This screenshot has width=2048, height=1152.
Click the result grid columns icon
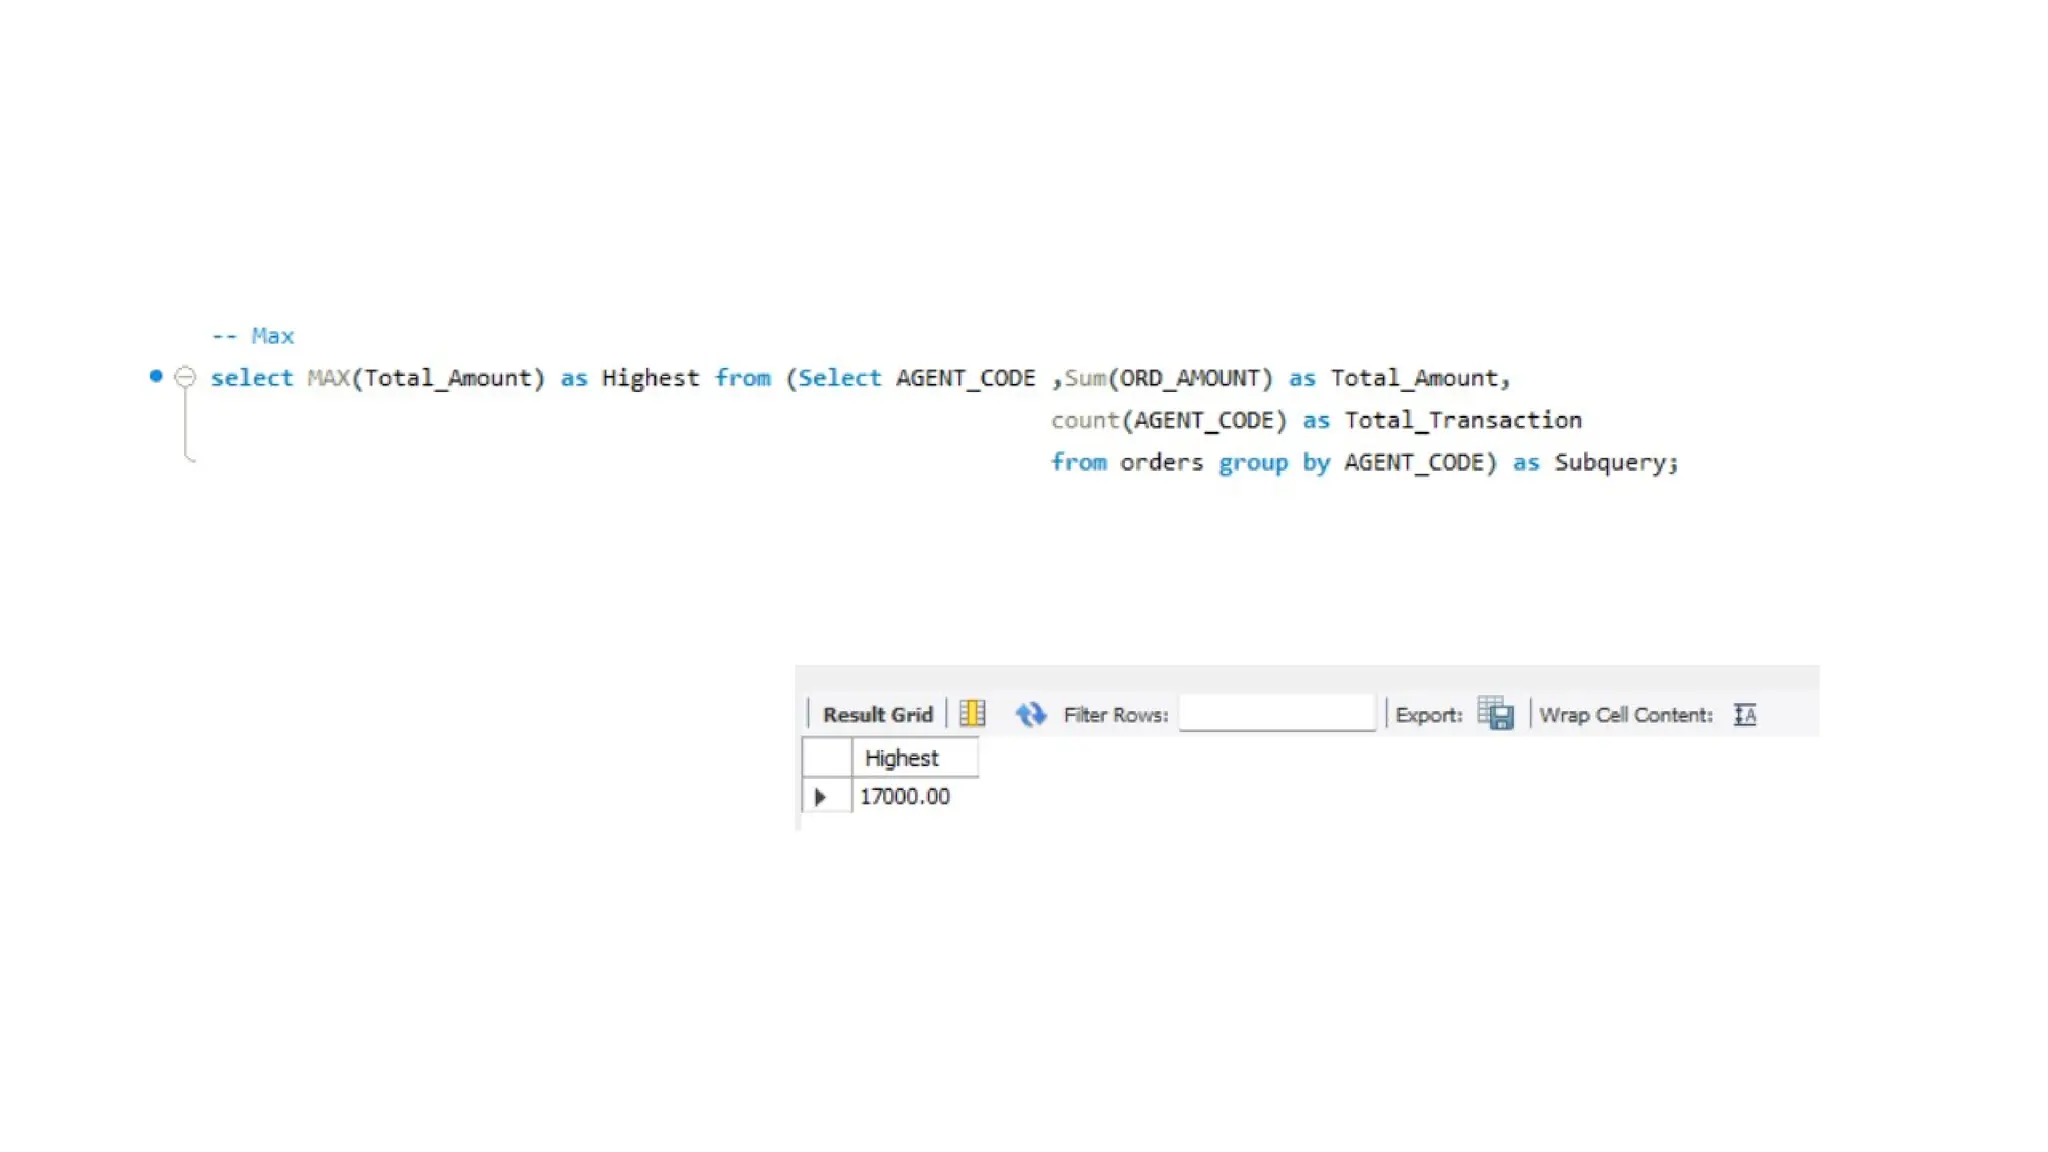point(972,714)
